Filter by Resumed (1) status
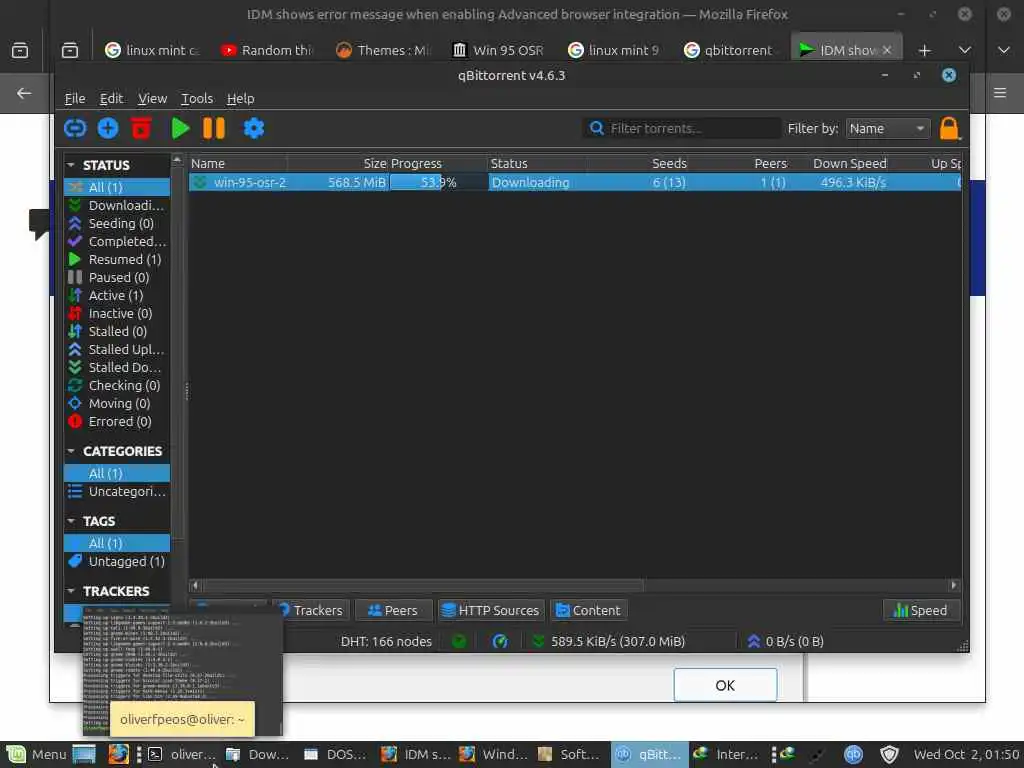1024x768 pixels. click(x=117, y=259)
